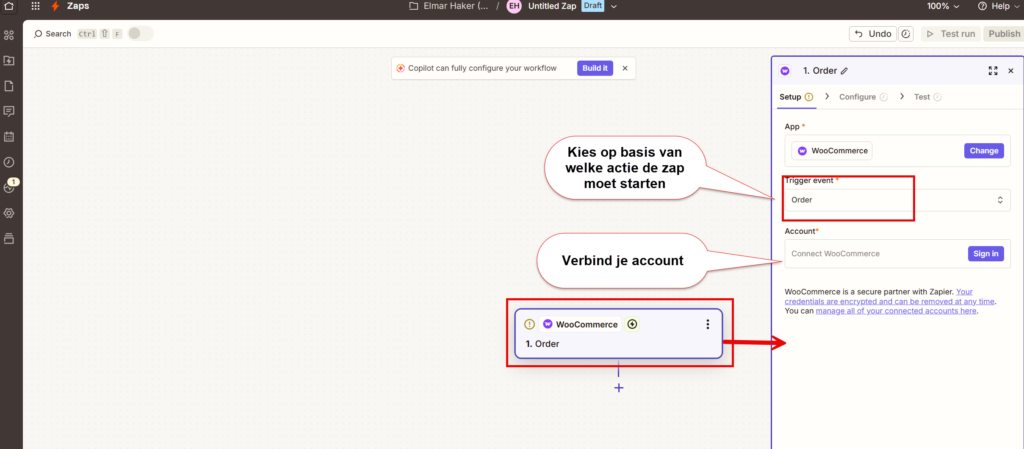Click the Test run button
Viewport: 1024px width, 449px height.
(951, 34)
